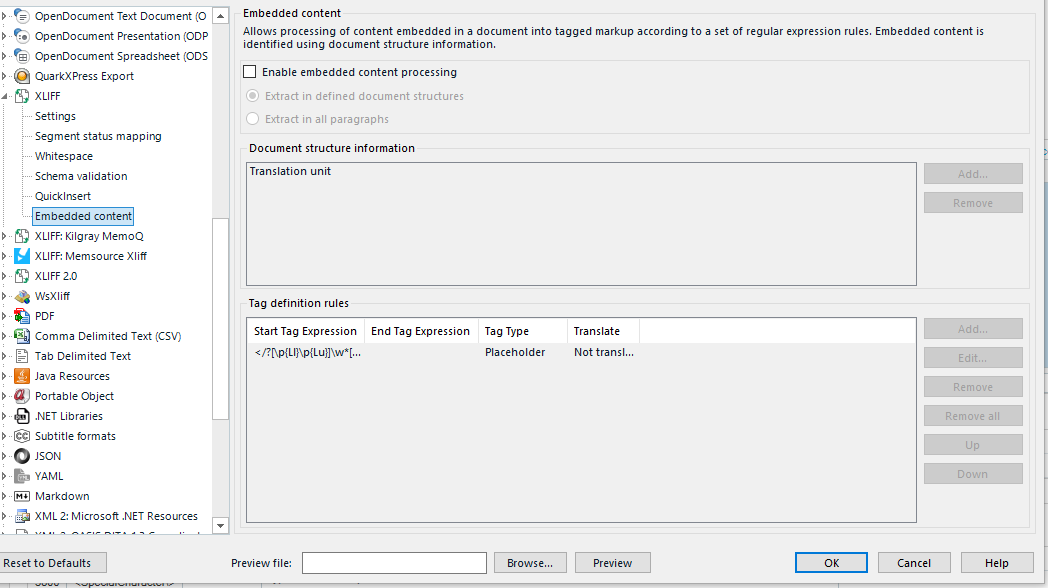Click the QuarkXPress Export icon
The image size is (1048, 588).
click(x=22, y=76)
